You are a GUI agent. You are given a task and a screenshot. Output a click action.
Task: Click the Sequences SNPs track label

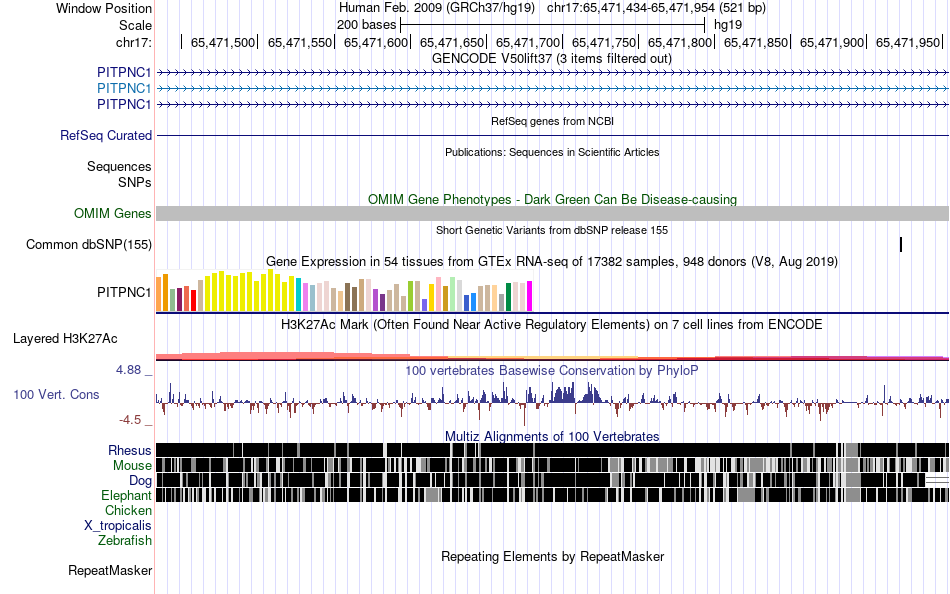[x=119, y=175]
